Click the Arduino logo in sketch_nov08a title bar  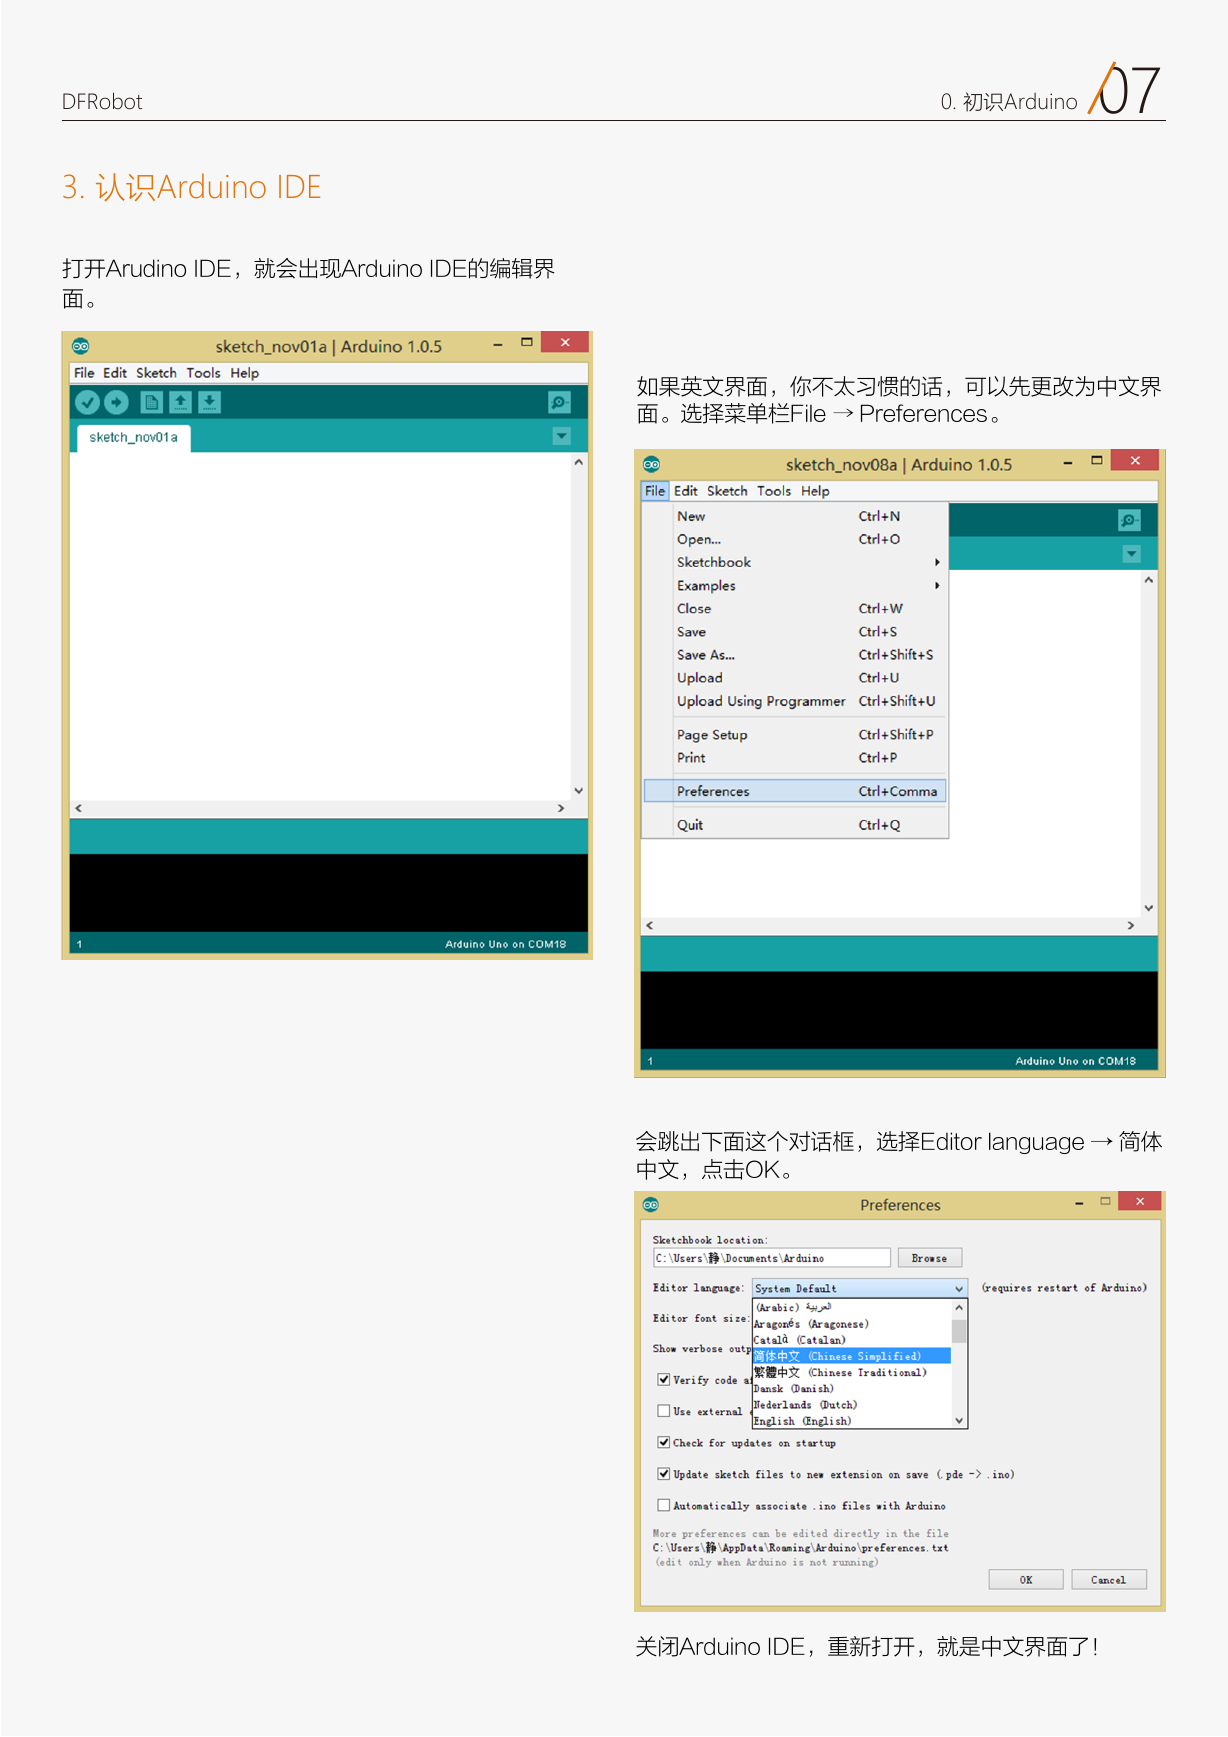coord(651,464)
